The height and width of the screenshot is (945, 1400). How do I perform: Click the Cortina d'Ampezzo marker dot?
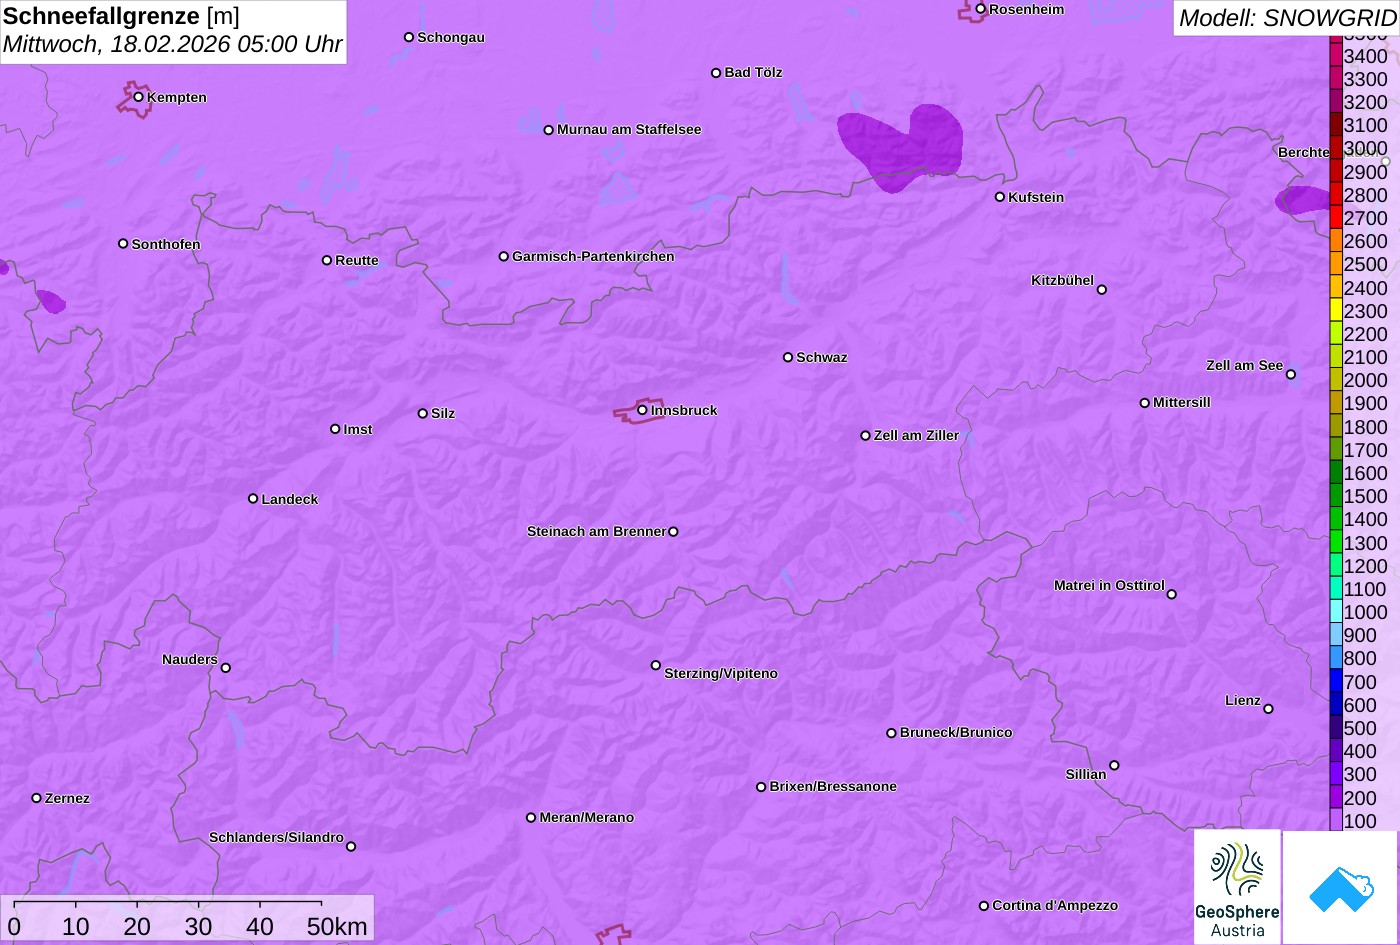tap(984, 906)
